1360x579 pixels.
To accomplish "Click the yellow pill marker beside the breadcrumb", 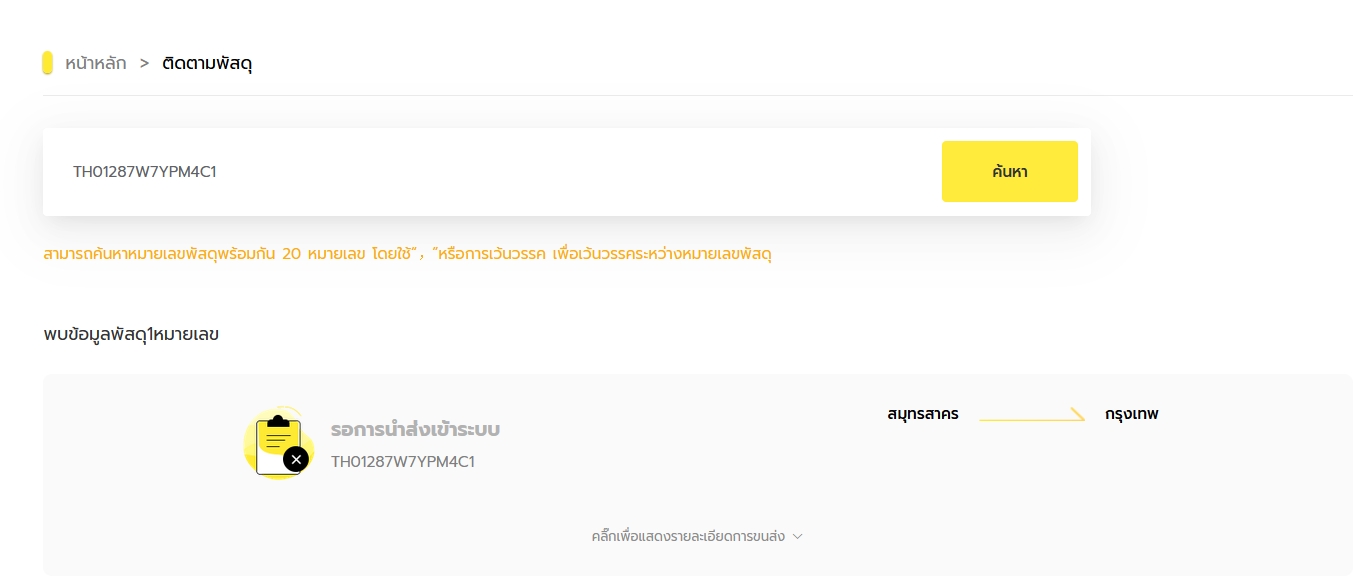I will pyautogui.click(x=47, y=63).
